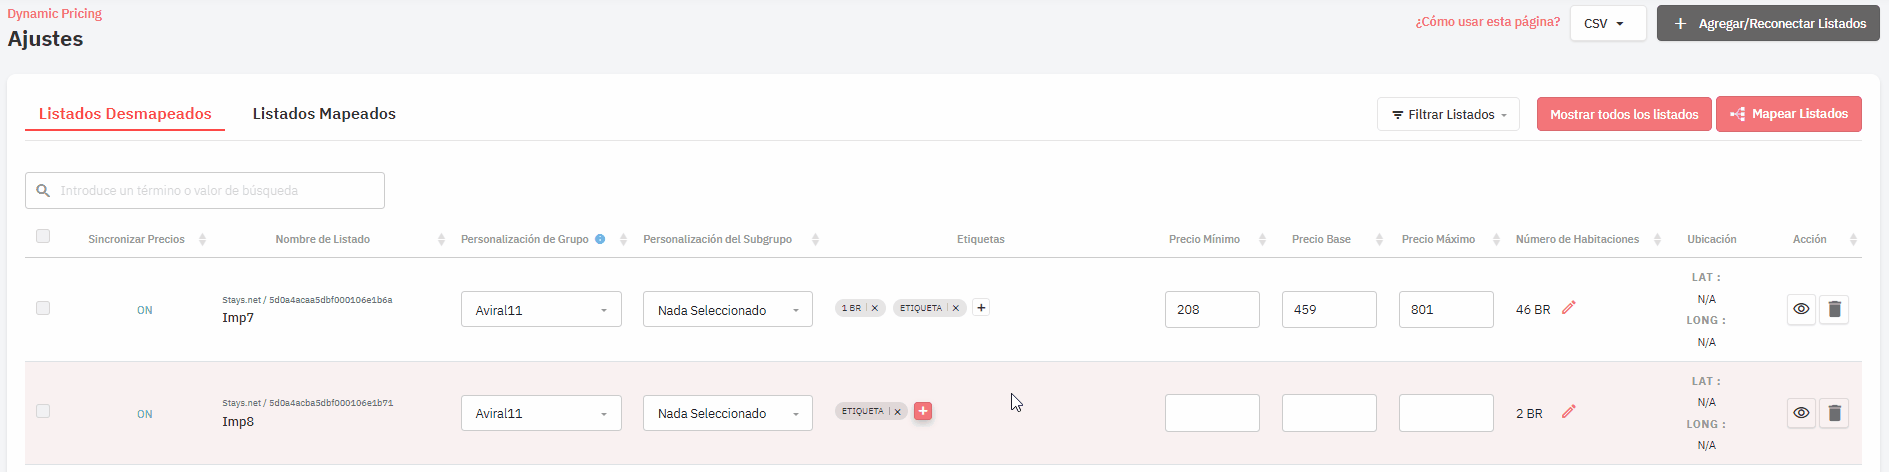
Task: Click the Ubicación column header
Action: coord(1712,240)
